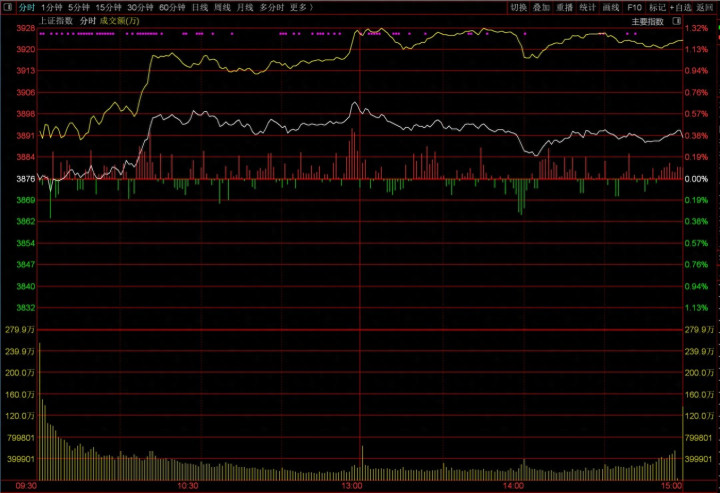Image resolution: width=720 pixels, height=493 pixels.
Task: Select the 60分钟 period tab
Action: 172,7
